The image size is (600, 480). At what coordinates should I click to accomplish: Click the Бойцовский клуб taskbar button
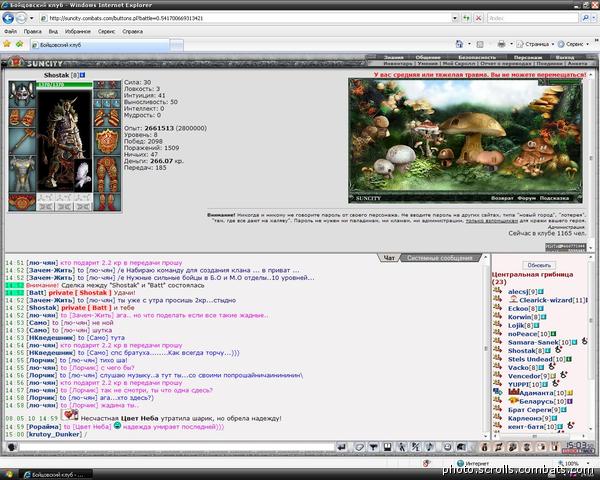[x=56, y=475]
